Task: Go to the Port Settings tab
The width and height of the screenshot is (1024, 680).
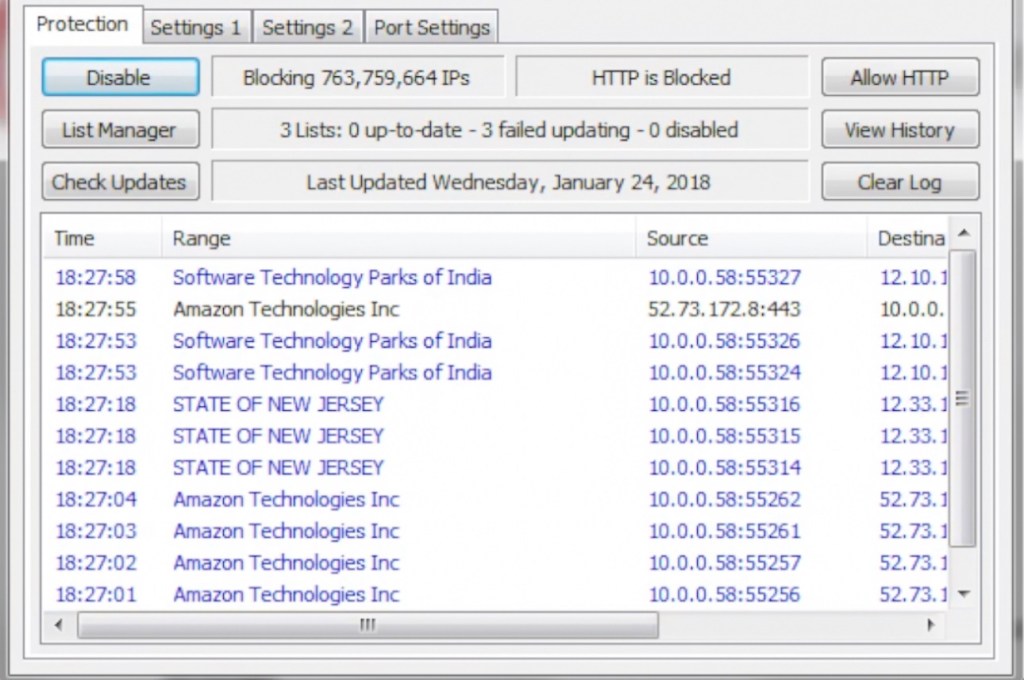Action: click(431, 28)
